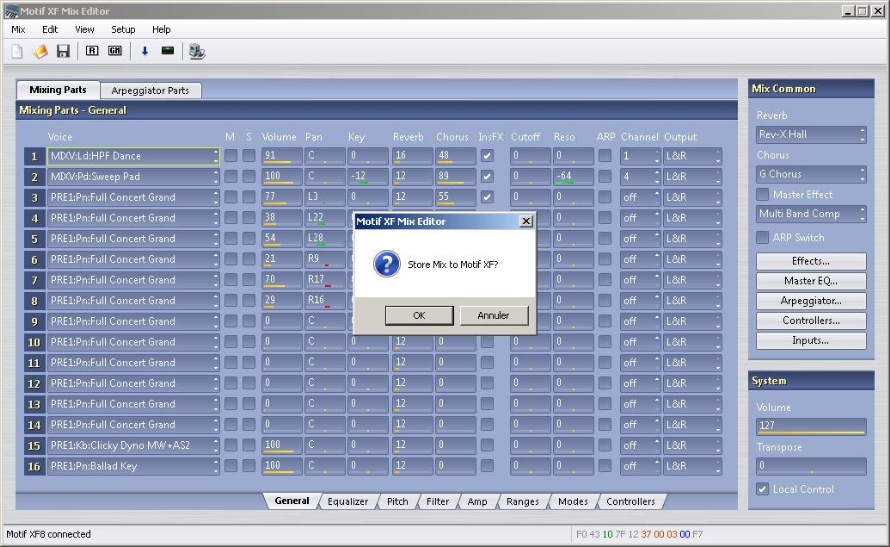Uncheck InsFX for part 3

[x=487, y=197]
